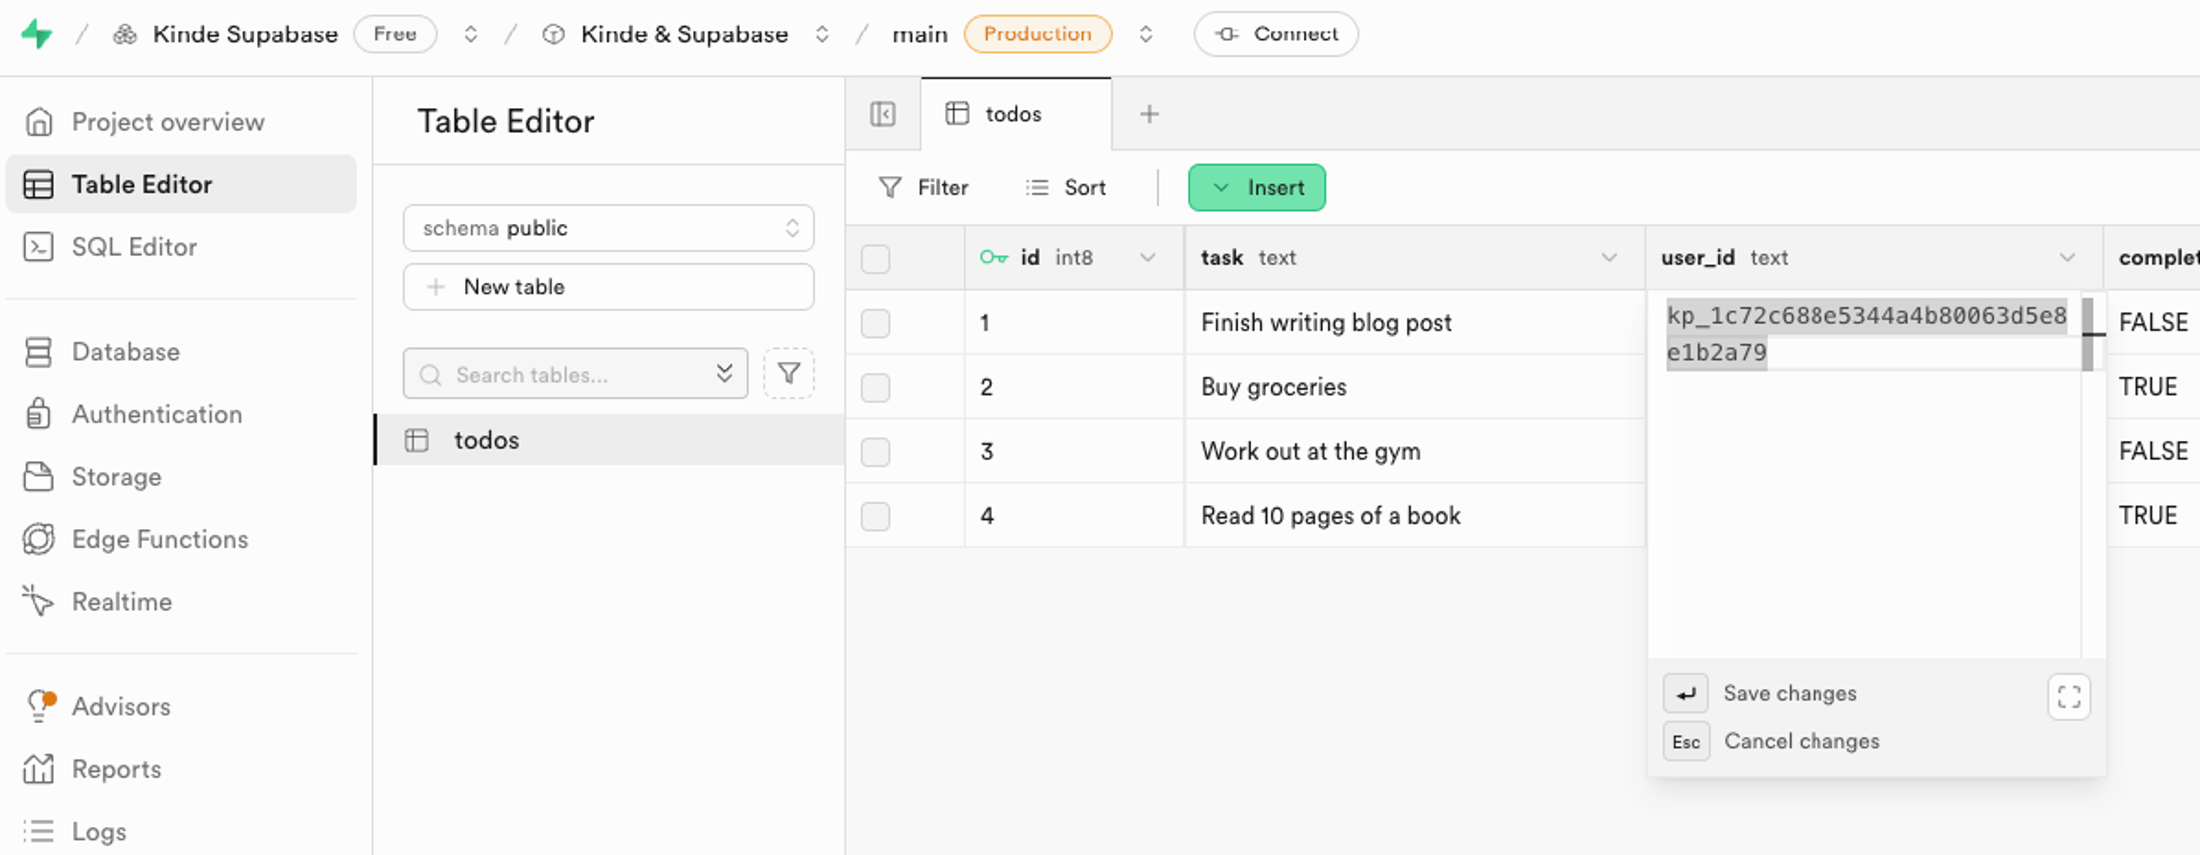The width and height of the screenshot is (2200, 855).
Task: Switch to the todos tab
Action: tap(1012, 114)
